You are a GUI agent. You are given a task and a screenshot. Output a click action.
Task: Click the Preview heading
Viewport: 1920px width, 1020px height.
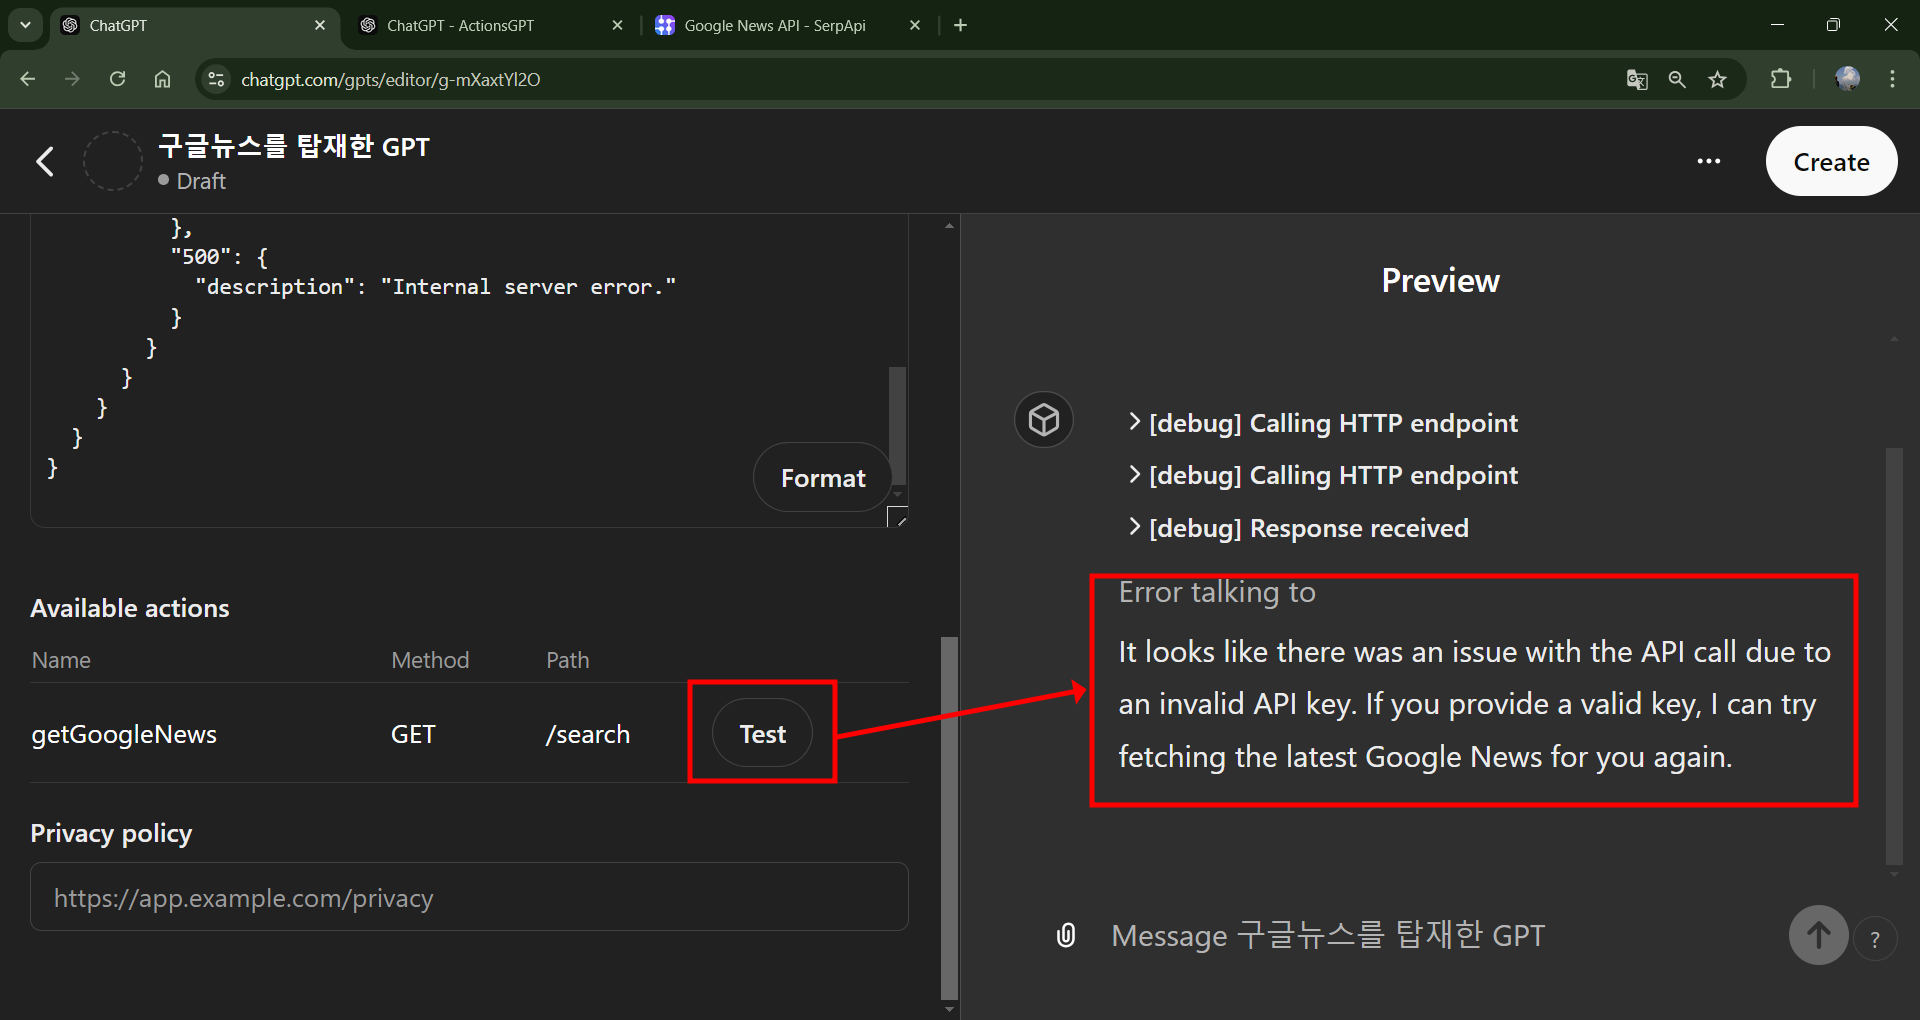click(1440, 281)
